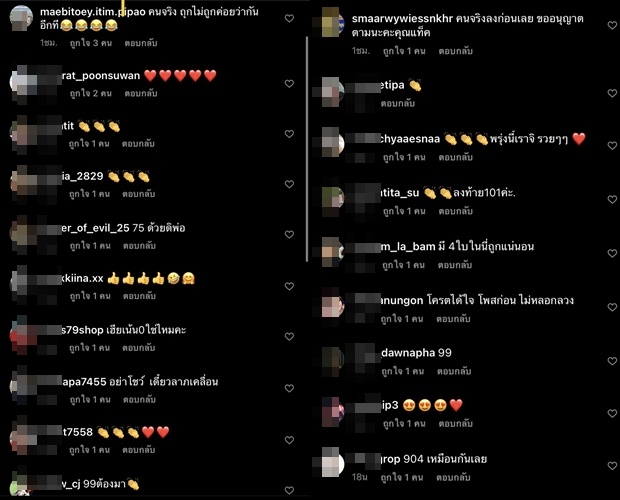Like the er_of_evil_25 comment
The image size is (620, 500).
pyautogui.click(x=289, y=234)
